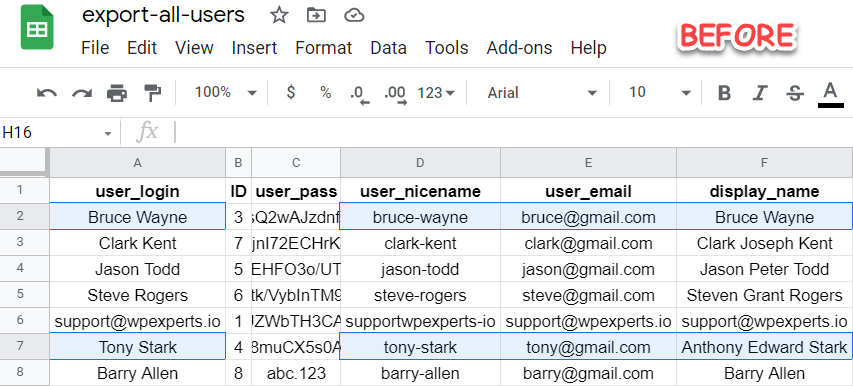Open the Help menu

point(589,48)
